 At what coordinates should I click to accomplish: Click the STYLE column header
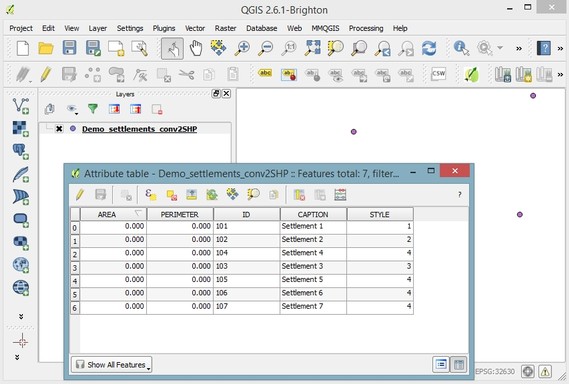(380, 214)
